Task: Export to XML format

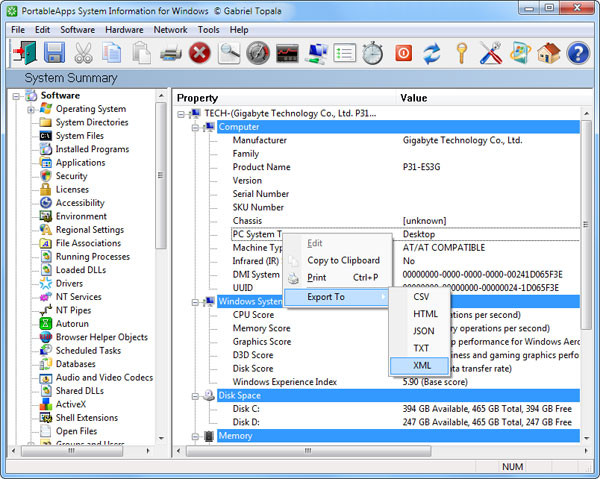Action: point(419,366)
